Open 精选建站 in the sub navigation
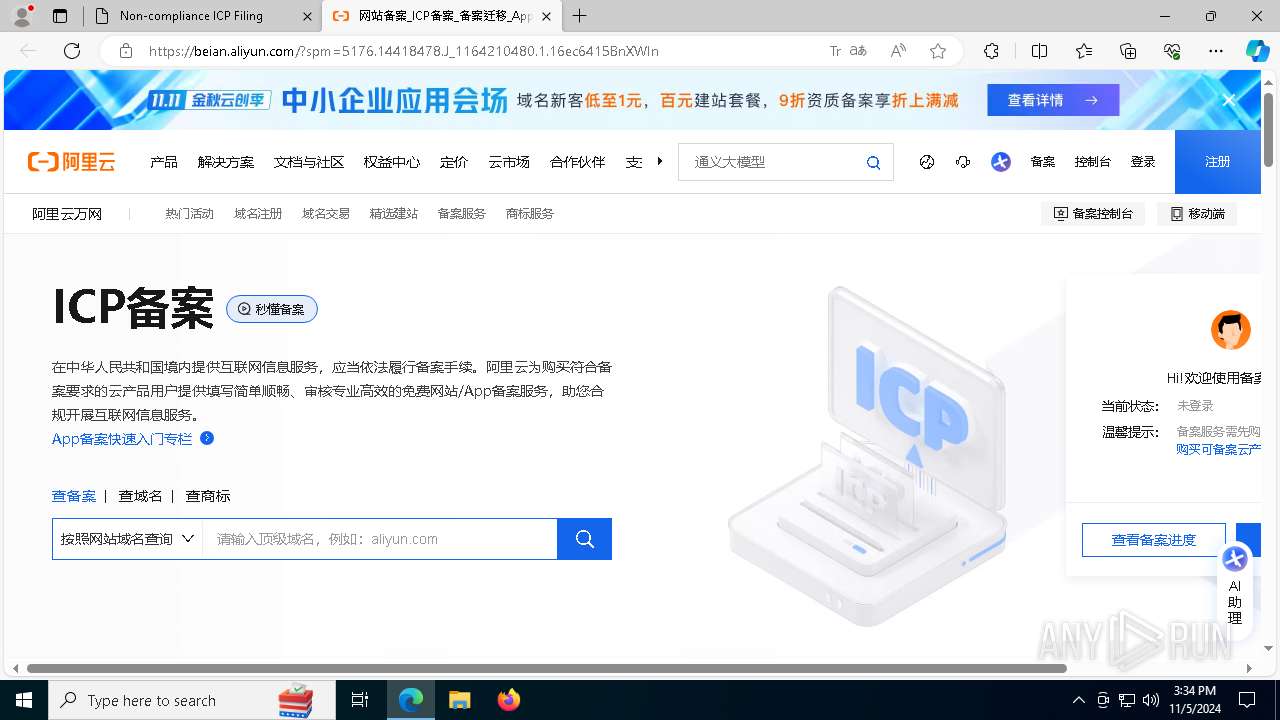The height and width of the screenshot is (720, 1280). (394, 214)
